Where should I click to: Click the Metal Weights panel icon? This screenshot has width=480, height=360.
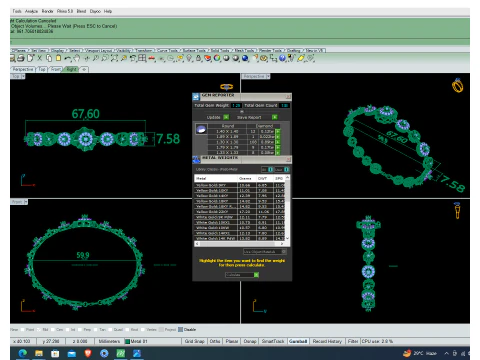pos(196,159)
